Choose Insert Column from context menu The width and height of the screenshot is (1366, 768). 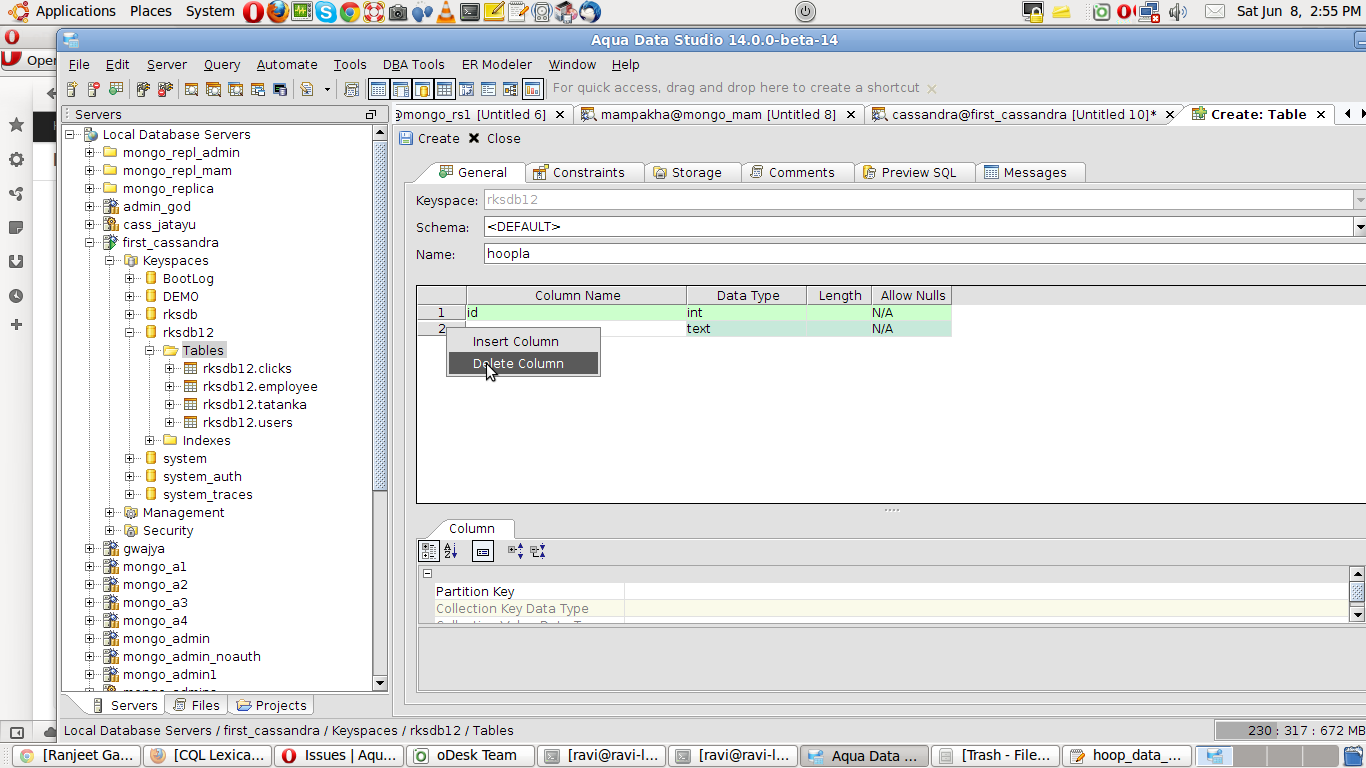tap(523, 341)
